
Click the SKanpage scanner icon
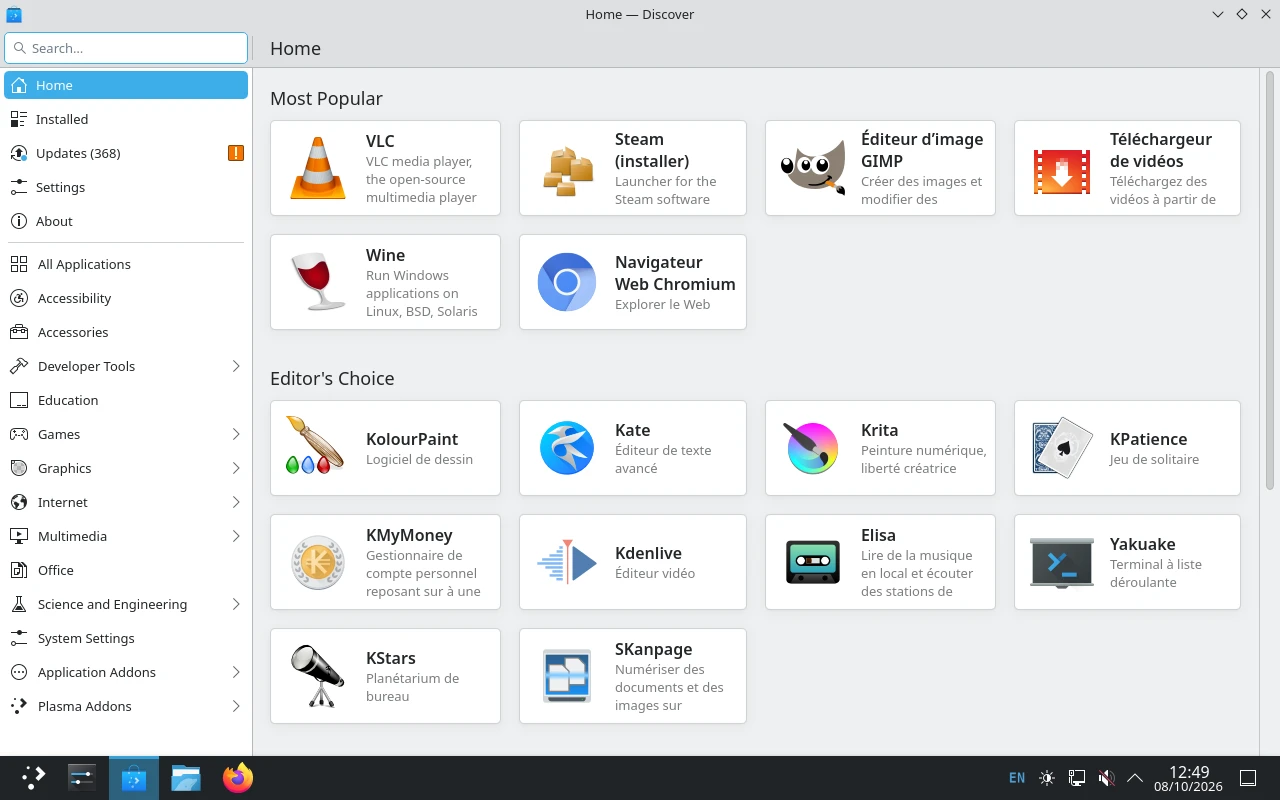click(x=567, y=676)
